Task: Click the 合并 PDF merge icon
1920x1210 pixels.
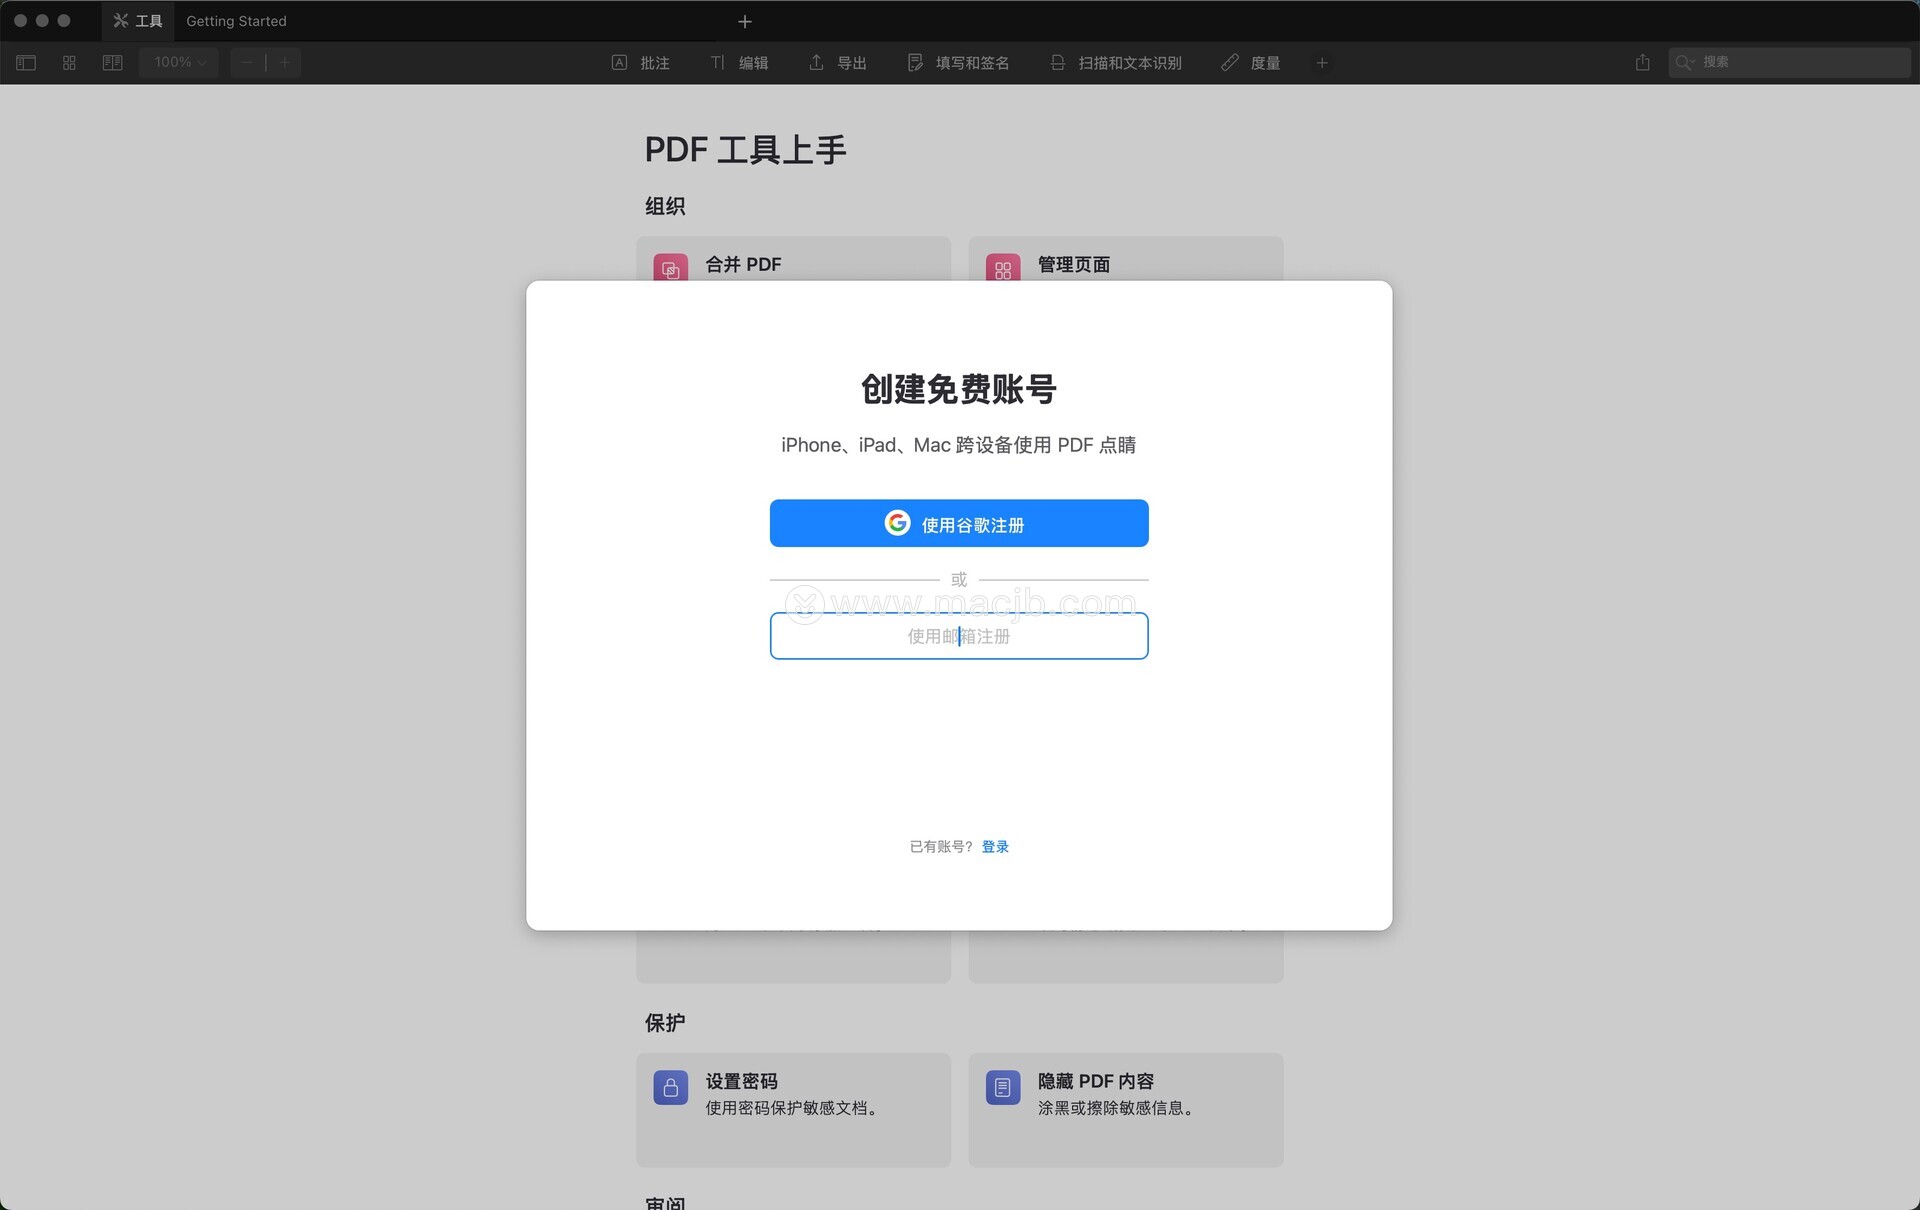Action: (x=671, y=268)
